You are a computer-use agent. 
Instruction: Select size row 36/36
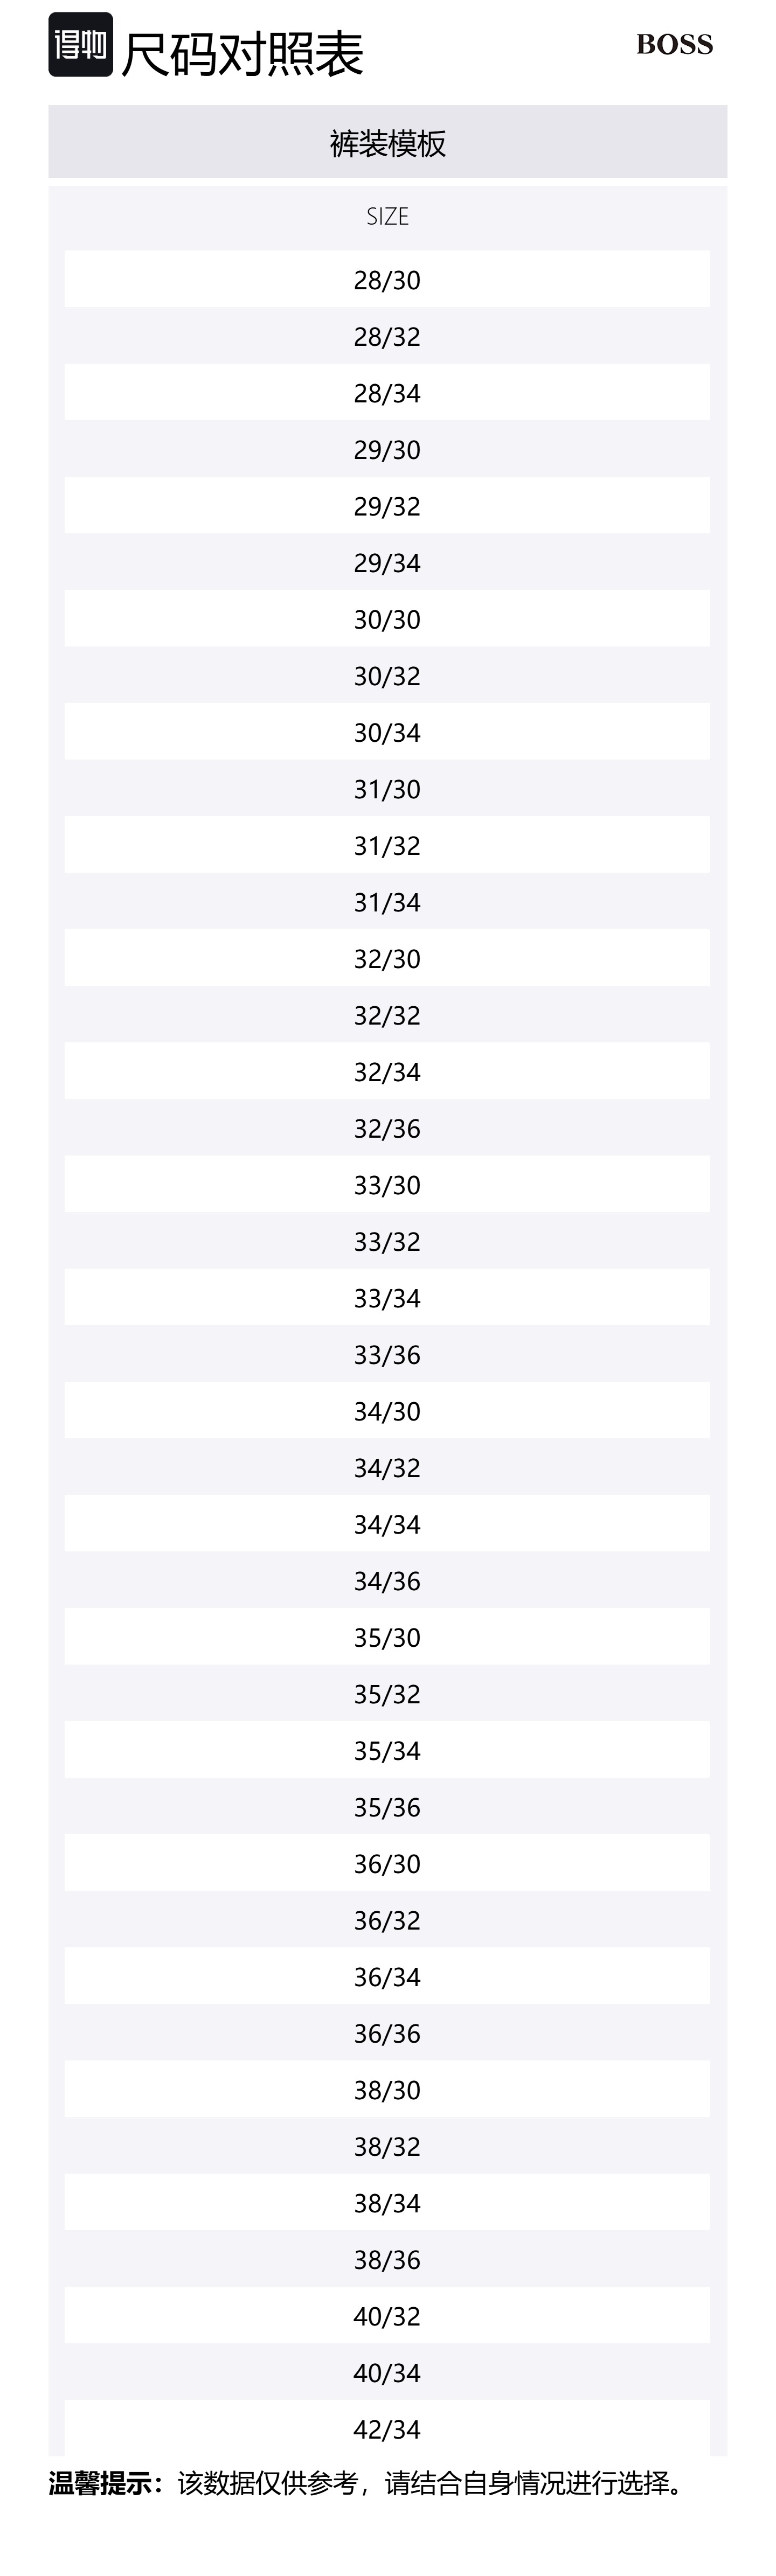pyautogui.click(x=387, y=2033)
